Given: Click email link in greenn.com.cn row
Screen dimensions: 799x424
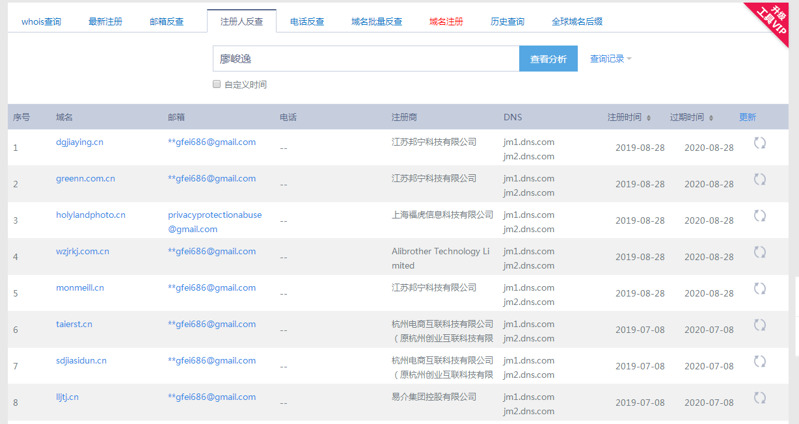Looking at the screenshot, I should point(212,178).
